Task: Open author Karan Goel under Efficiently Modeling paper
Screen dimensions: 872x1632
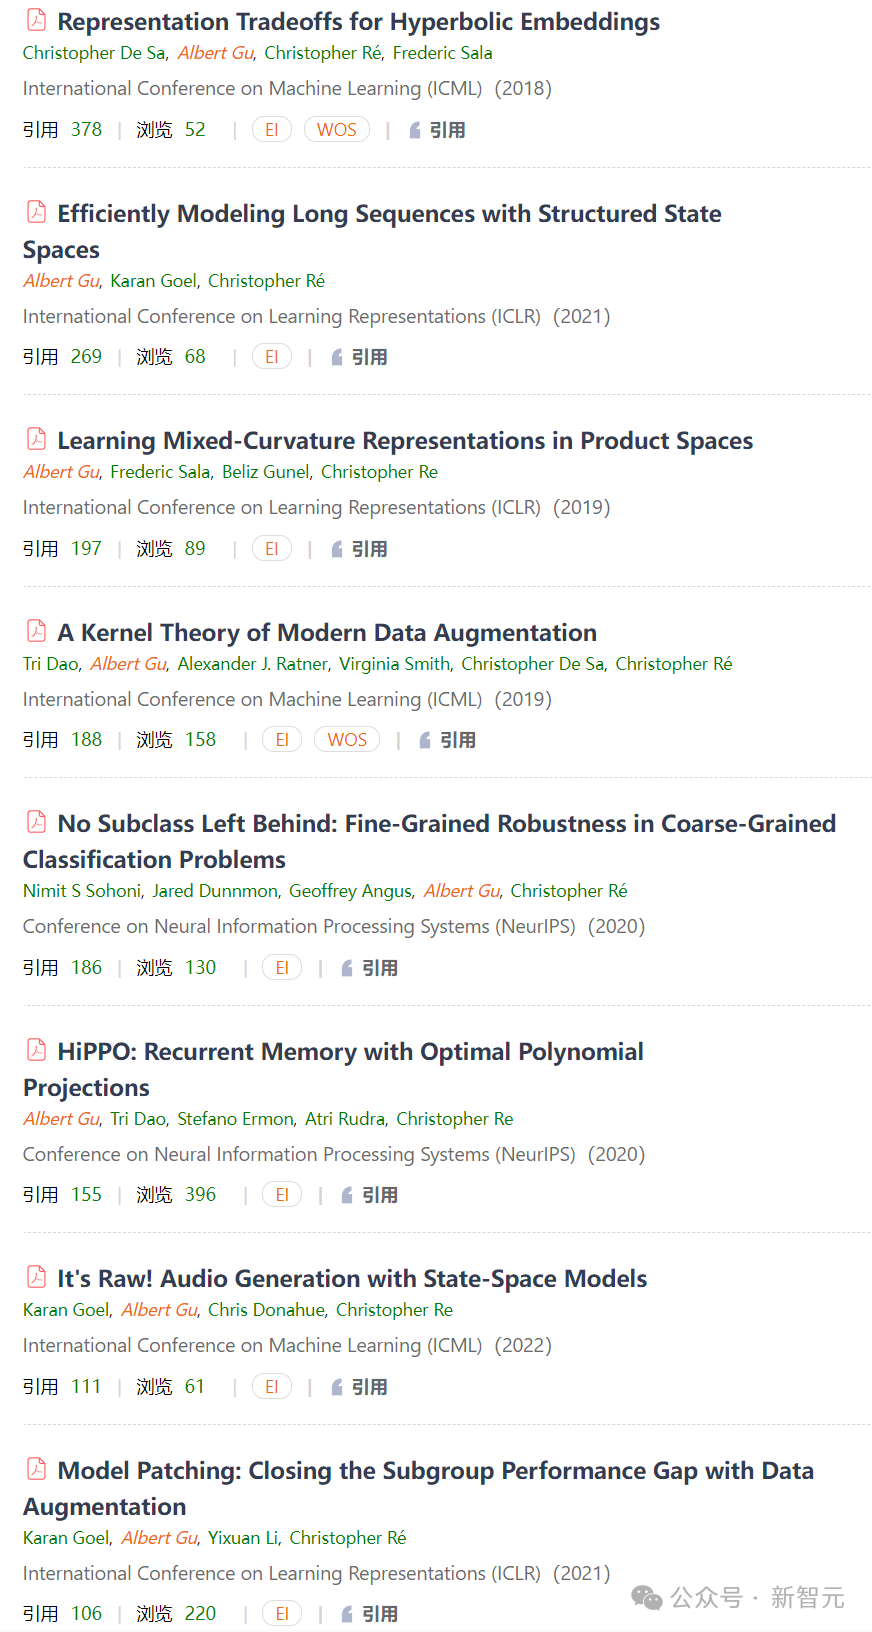Action: (154, 281)
